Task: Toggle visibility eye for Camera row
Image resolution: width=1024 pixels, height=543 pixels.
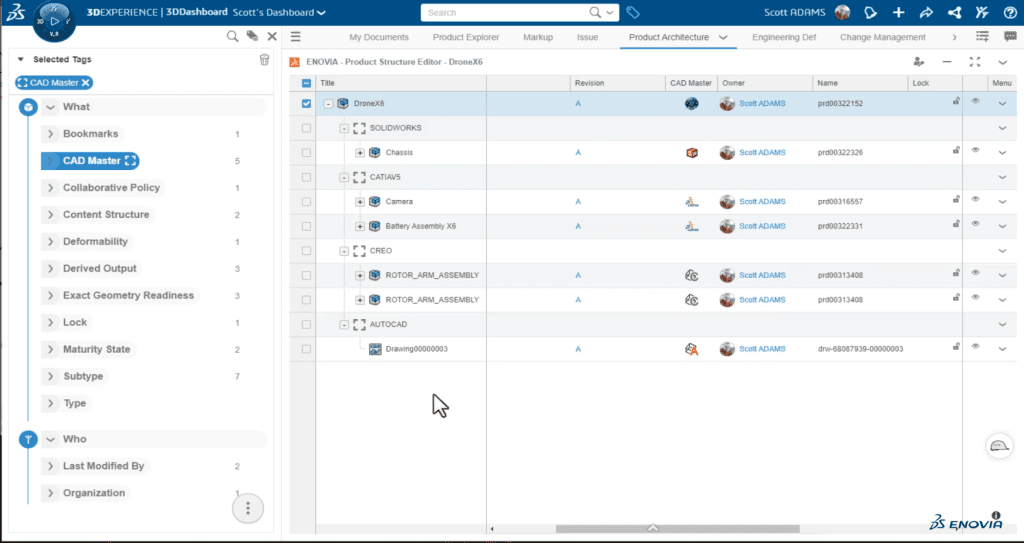Action: pyautogui.click(x=975, y=199)
